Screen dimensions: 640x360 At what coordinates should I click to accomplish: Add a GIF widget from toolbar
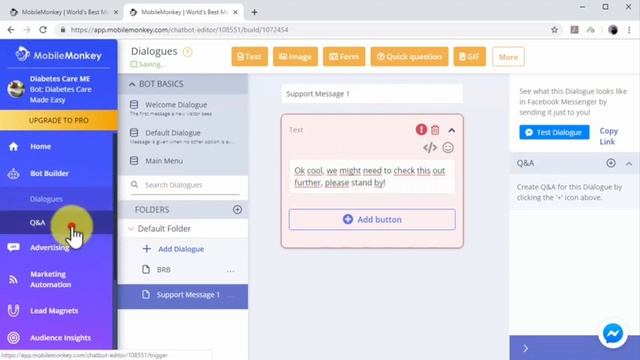[469, 57]
